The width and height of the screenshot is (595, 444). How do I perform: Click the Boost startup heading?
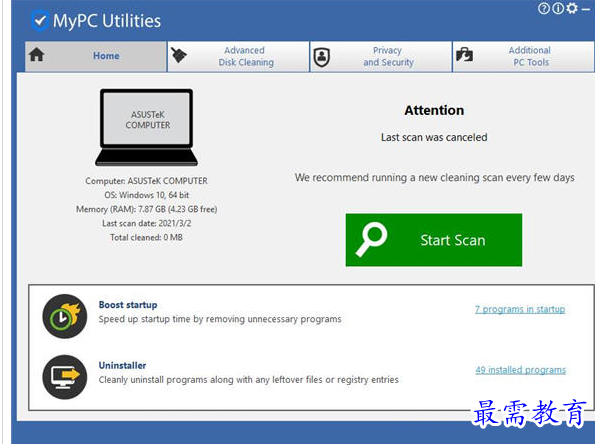[x=128, y=305]
